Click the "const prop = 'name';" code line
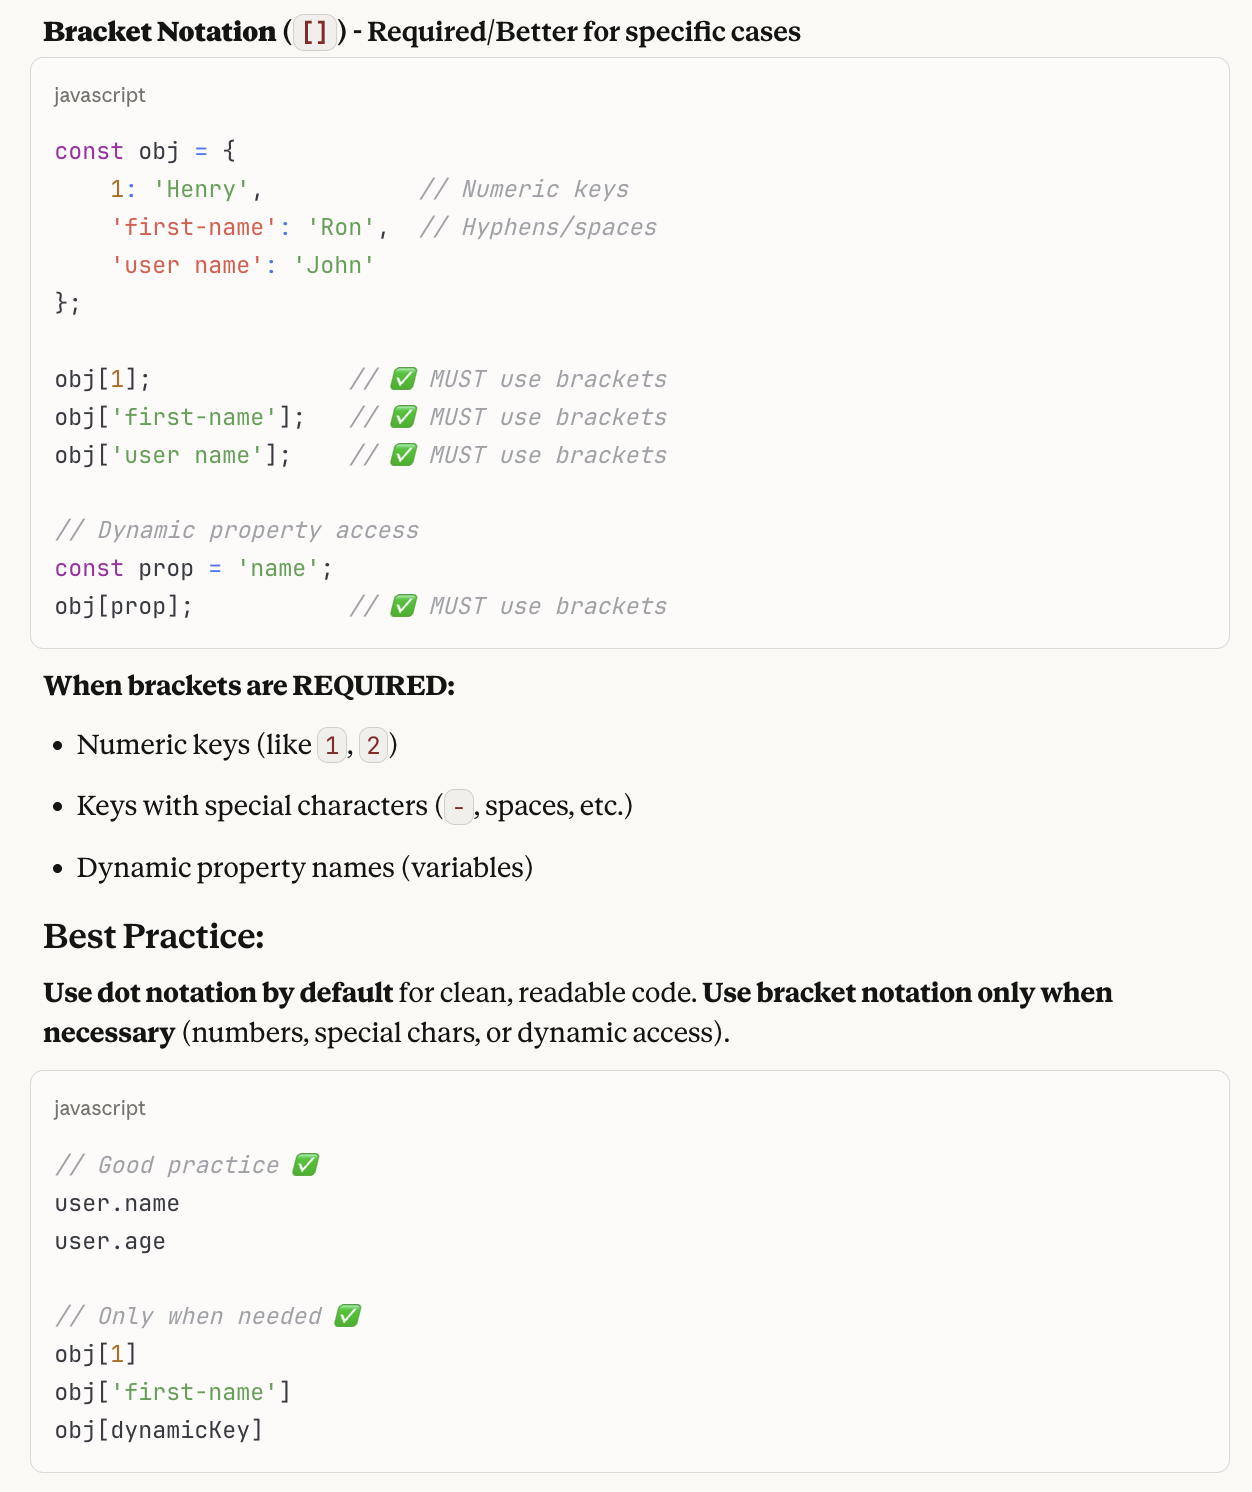The image size is (1252, 1492). click(193, 568)
